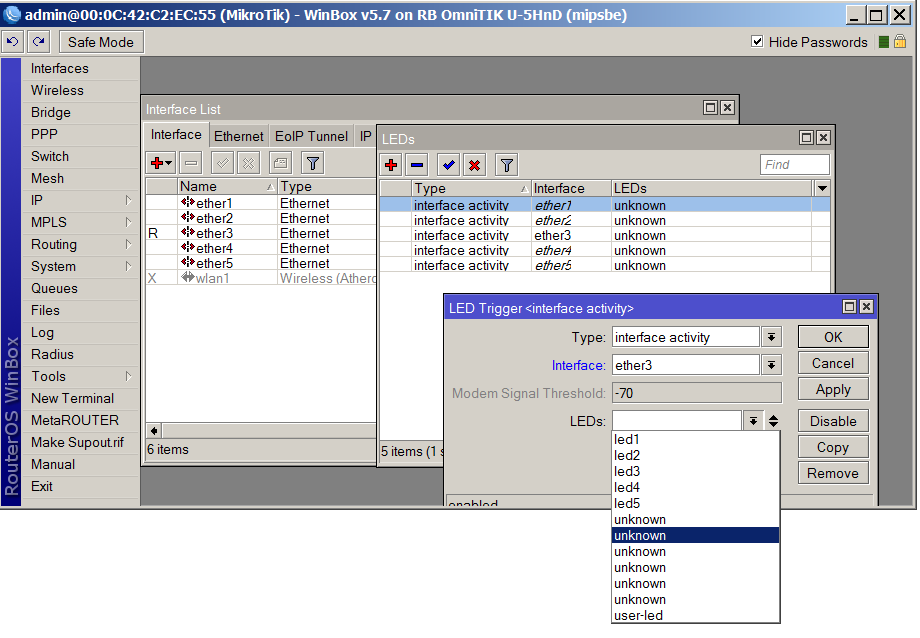The height and width of the screenshot is (638, 920).
Task: Expand the Routing submenu in sidebar
Action: 80,244
